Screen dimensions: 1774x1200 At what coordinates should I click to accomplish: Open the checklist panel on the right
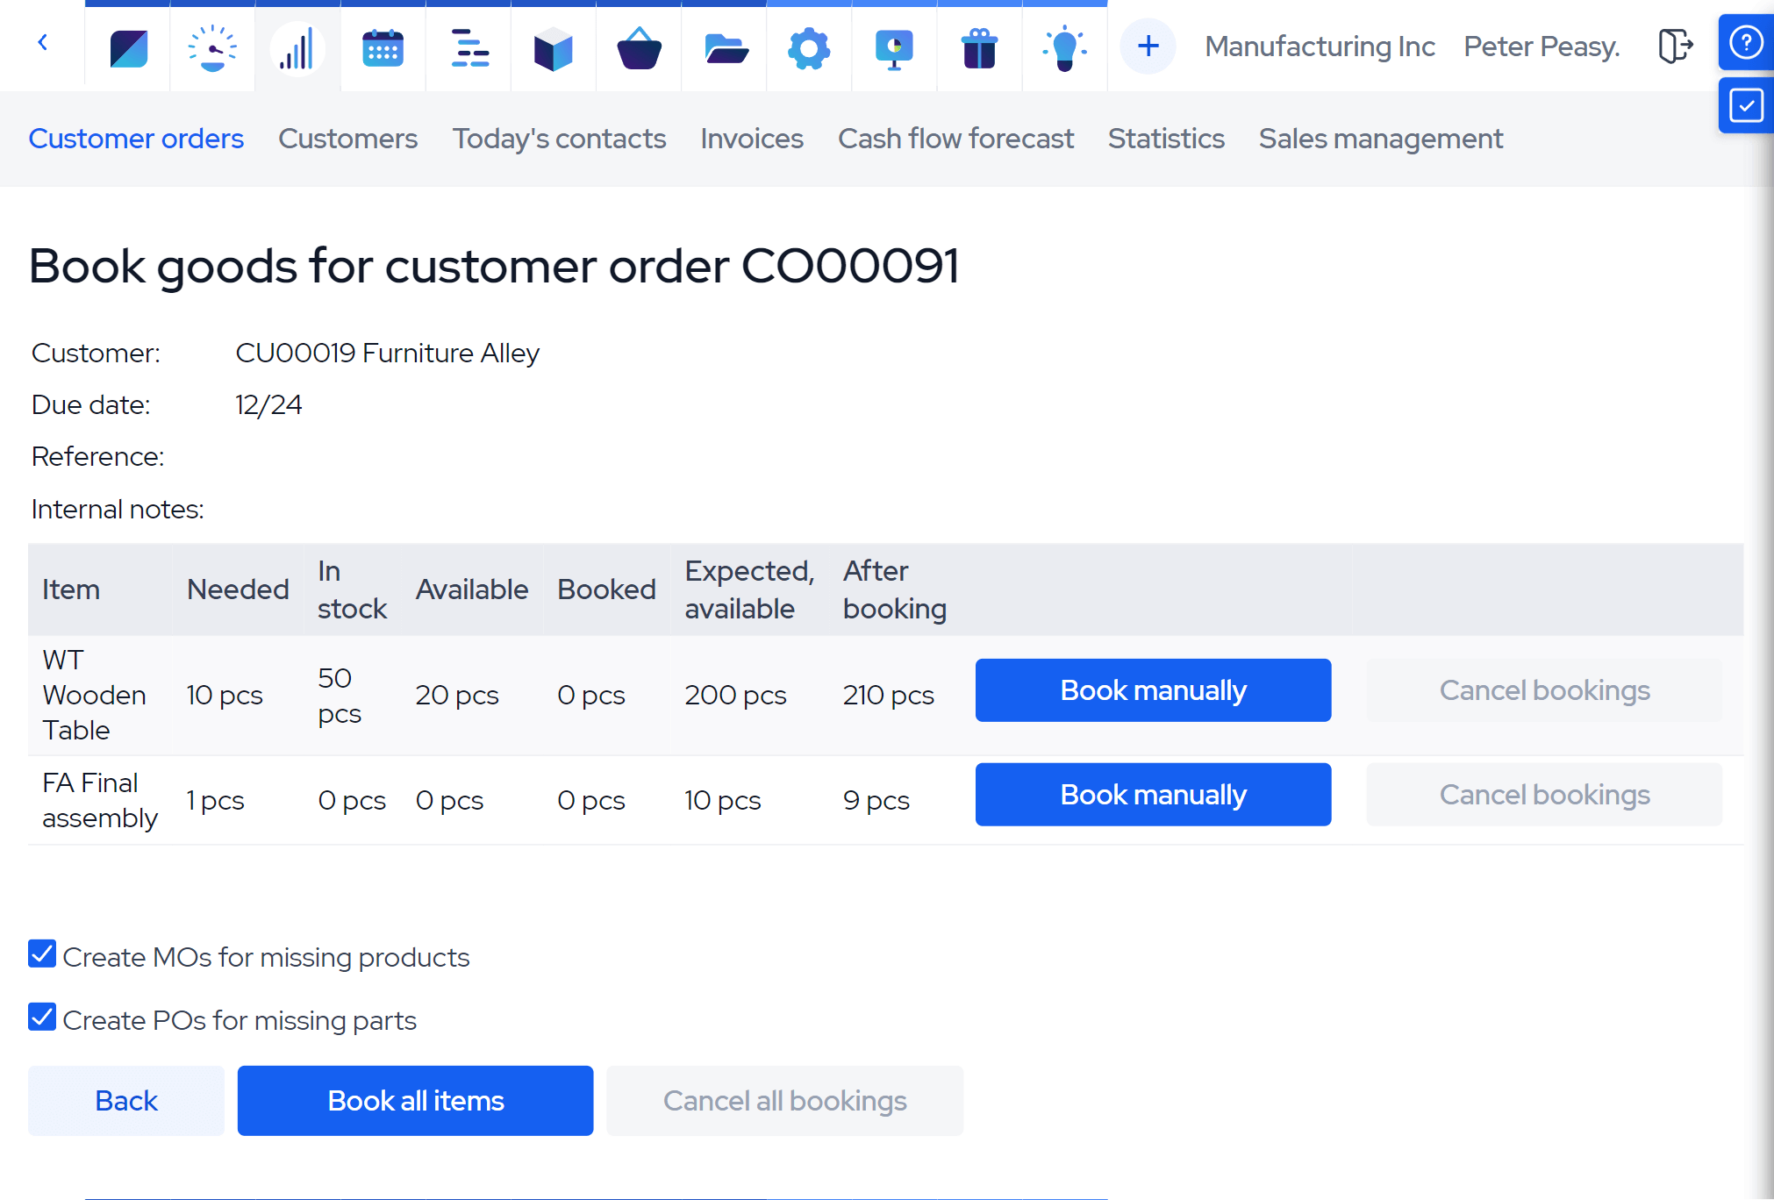1745,104
